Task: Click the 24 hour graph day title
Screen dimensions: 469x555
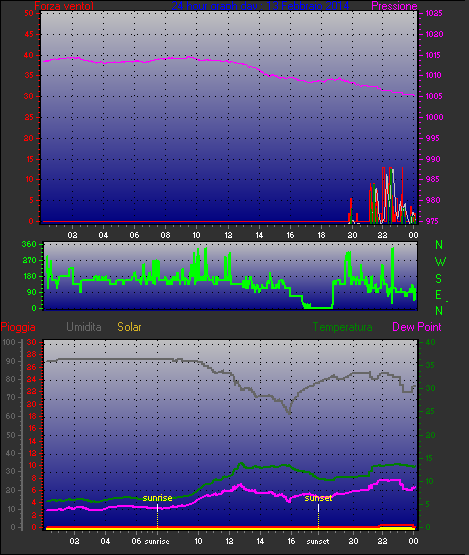Action: 260,6
